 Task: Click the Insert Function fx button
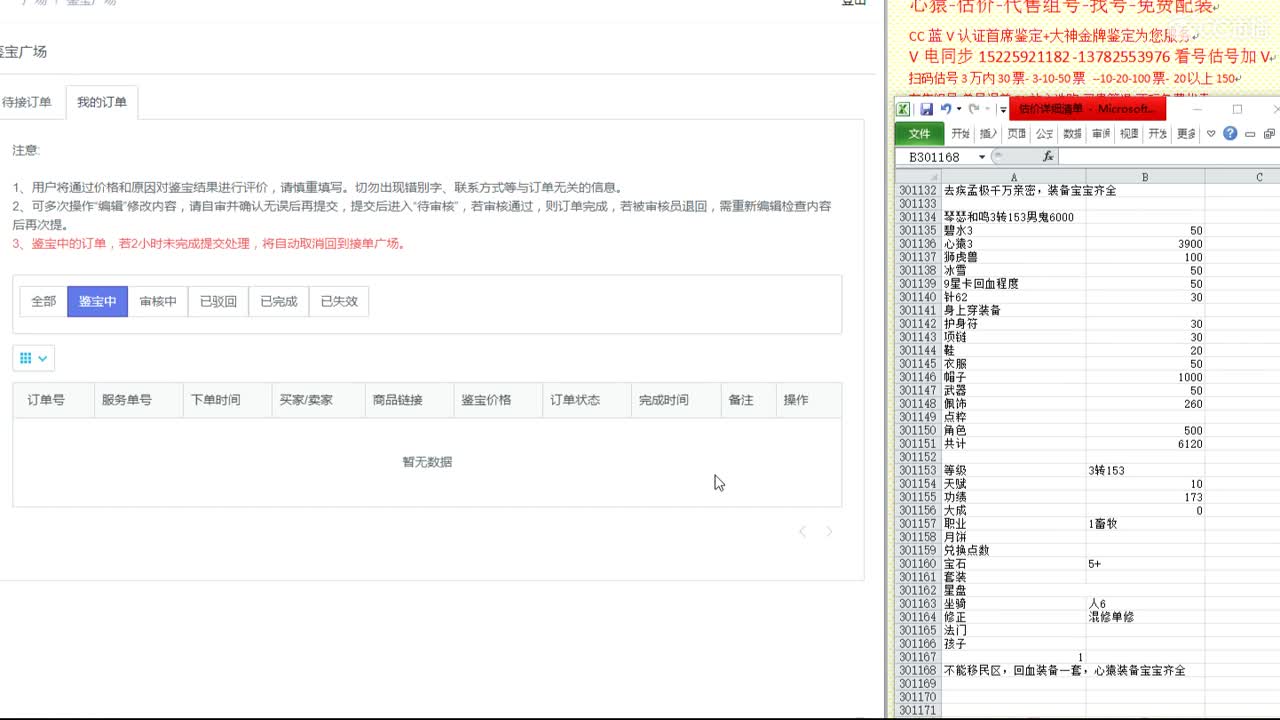click(1048, 157)
